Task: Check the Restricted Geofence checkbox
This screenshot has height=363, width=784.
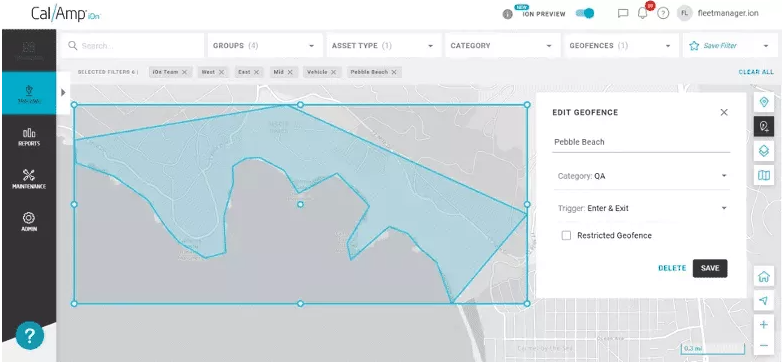Action: pos(566,236)
